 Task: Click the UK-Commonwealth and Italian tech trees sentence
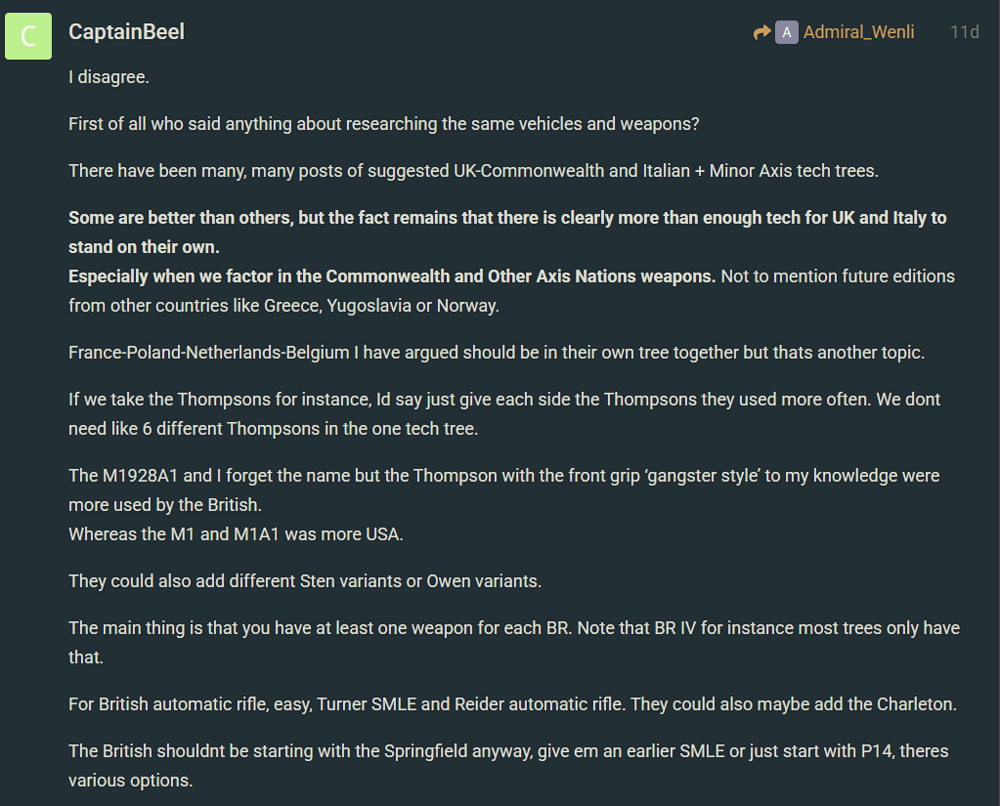473,171
